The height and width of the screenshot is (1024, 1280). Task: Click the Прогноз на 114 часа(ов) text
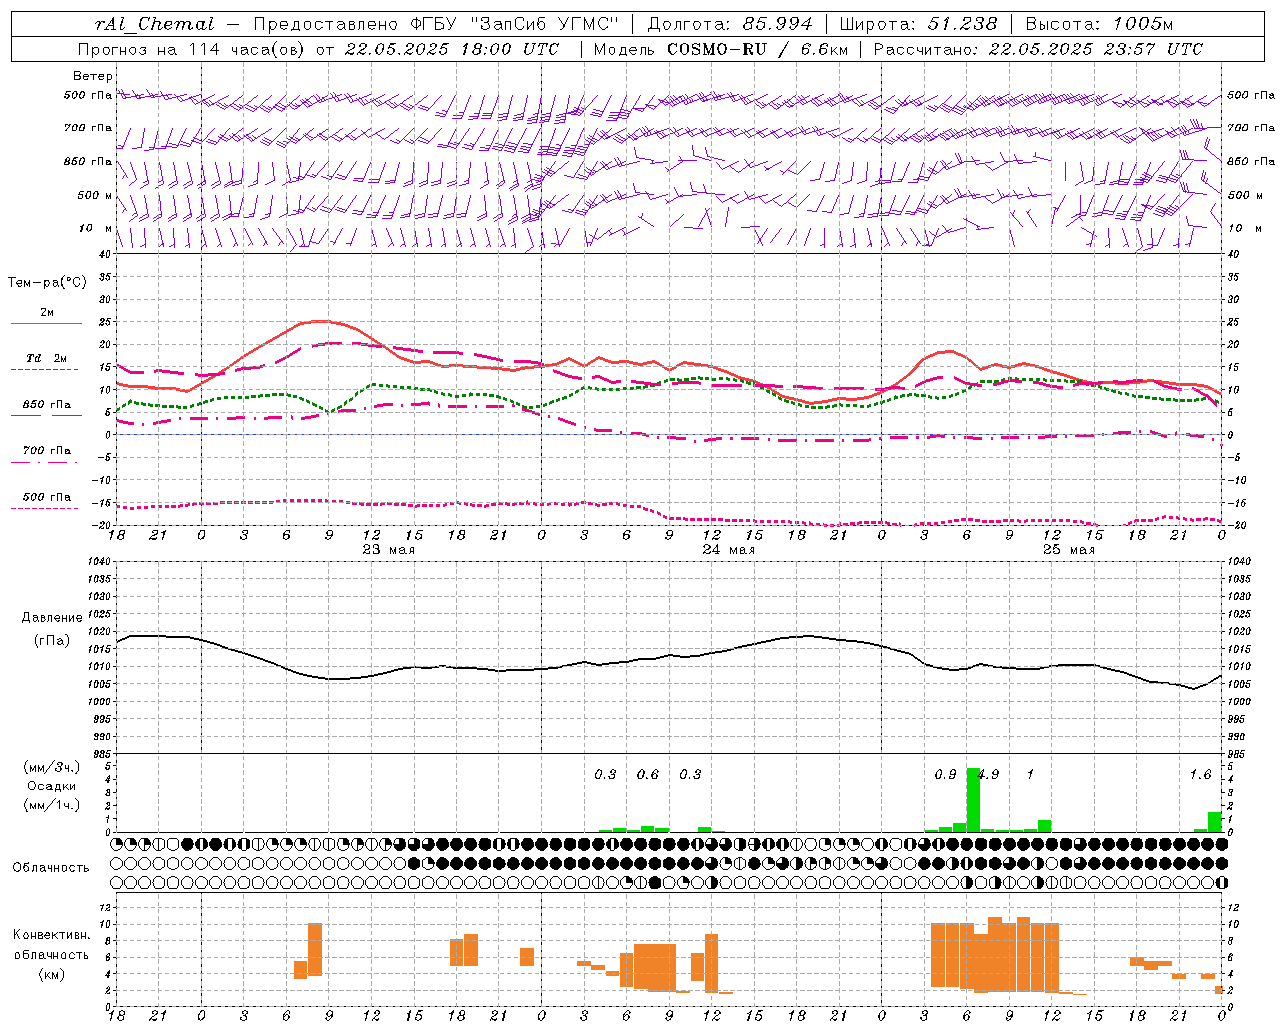[x=192, y=49]
